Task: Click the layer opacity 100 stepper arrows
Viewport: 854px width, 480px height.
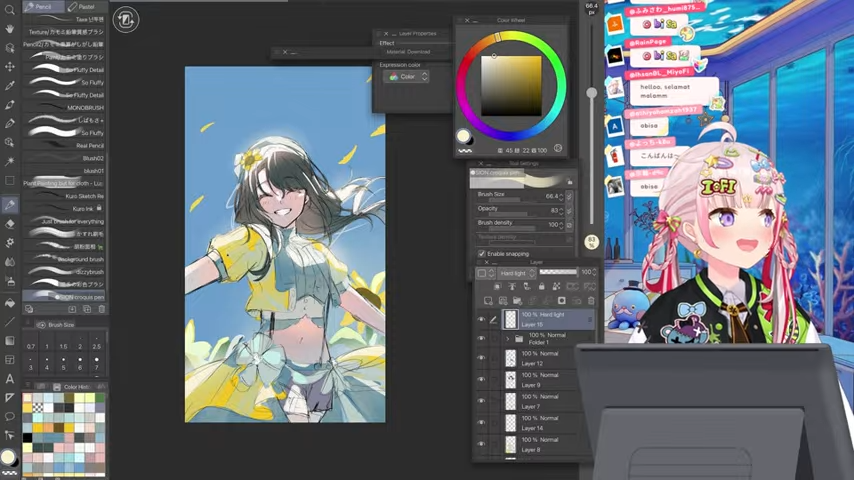Action: point(594,272)
